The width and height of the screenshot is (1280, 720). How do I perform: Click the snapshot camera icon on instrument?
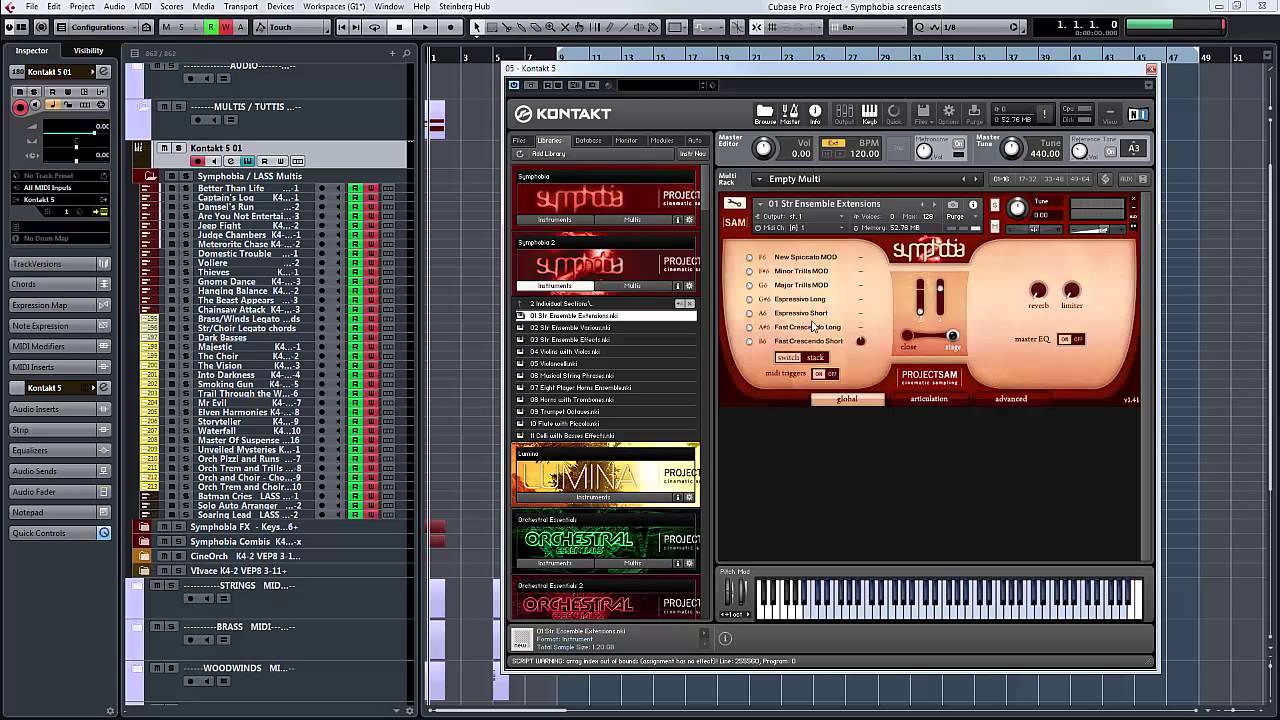tap(953, 204)
